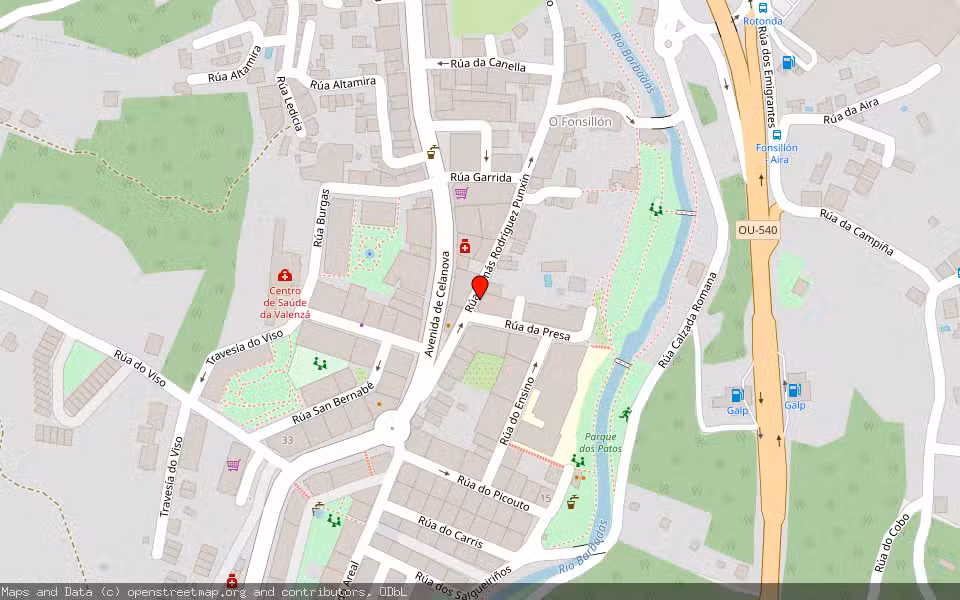Select the Parque dos Patos label
The image size is (960, 600).
click(x=601, y=443)
